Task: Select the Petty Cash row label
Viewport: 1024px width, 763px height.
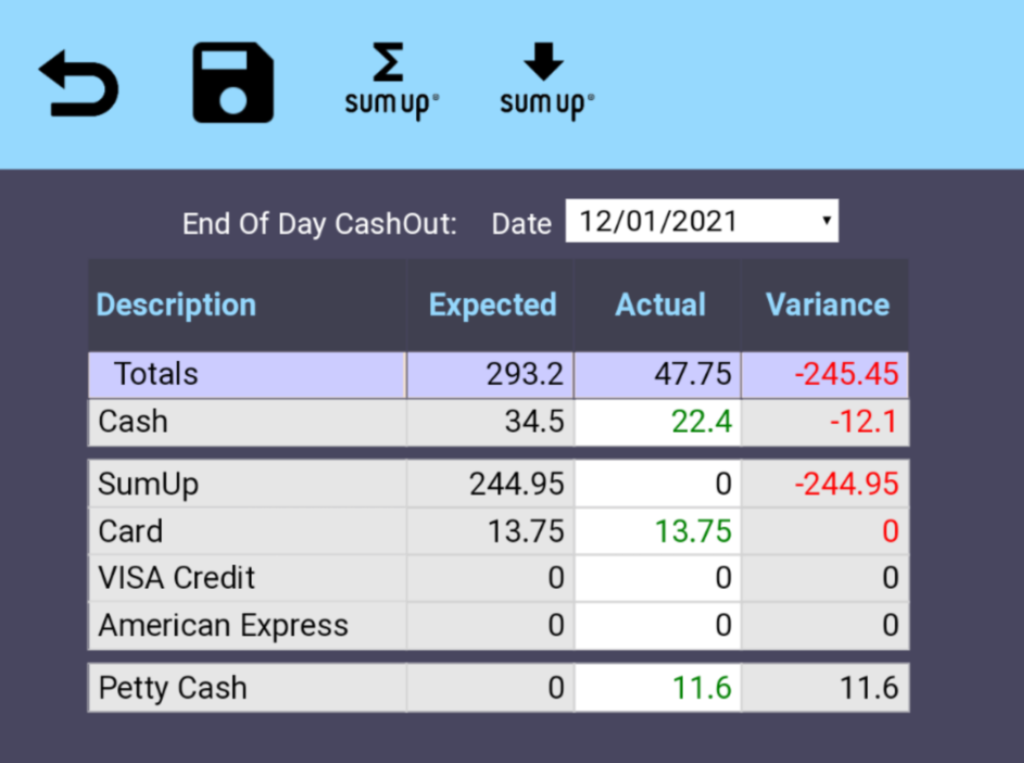Action: pos(172,688)
